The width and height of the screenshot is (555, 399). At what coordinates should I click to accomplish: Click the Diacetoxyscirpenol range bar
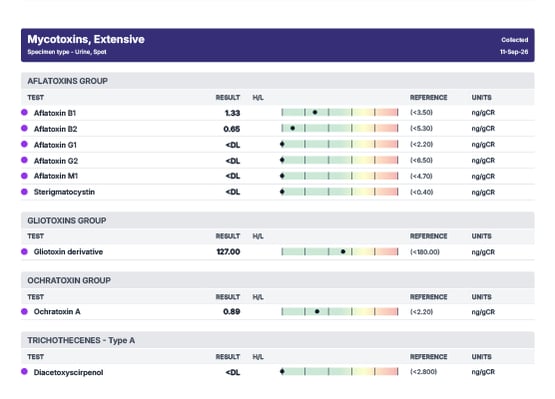pyautogui.click(x=340, y=372)
